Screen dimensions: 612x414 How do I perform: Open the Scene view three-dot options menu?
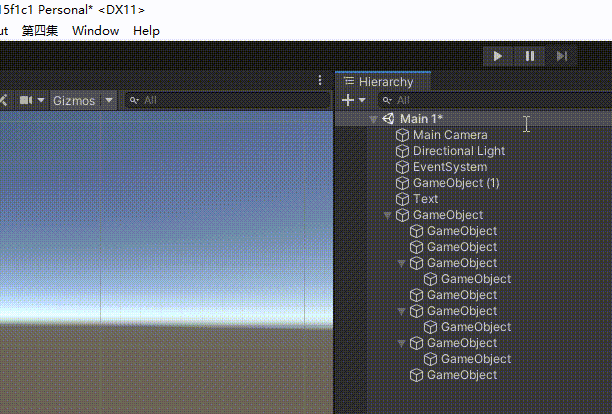(x=320, y=80)
